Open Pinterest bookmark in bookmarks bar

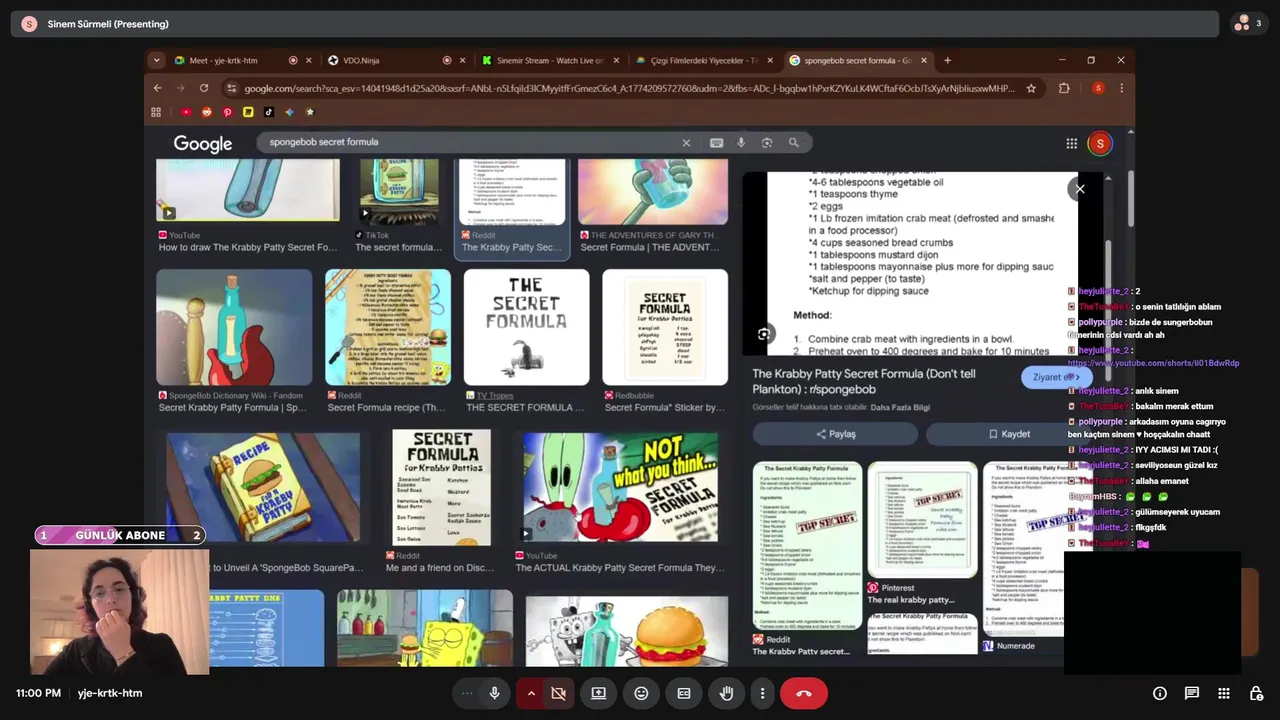227,112
